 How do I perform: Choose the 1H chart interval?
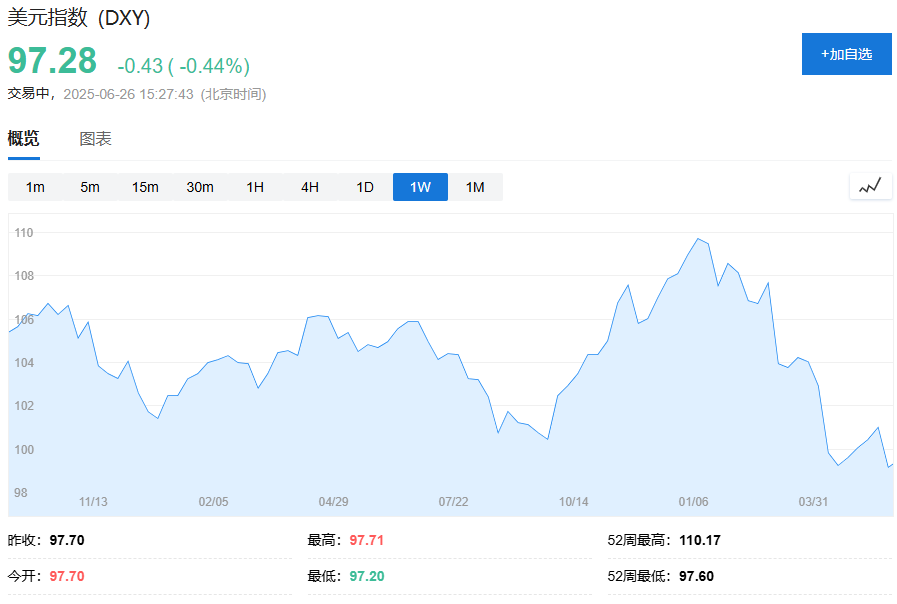coord(255,187)
